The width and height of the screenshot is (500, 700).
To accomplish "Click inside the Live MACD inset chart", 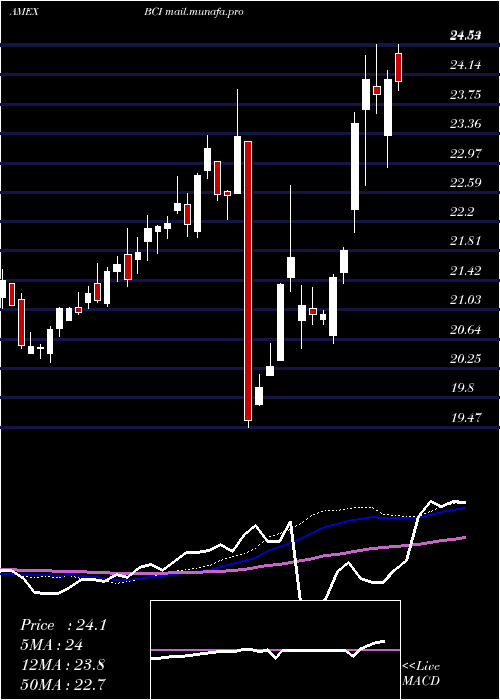I will [x=275, y=650].
